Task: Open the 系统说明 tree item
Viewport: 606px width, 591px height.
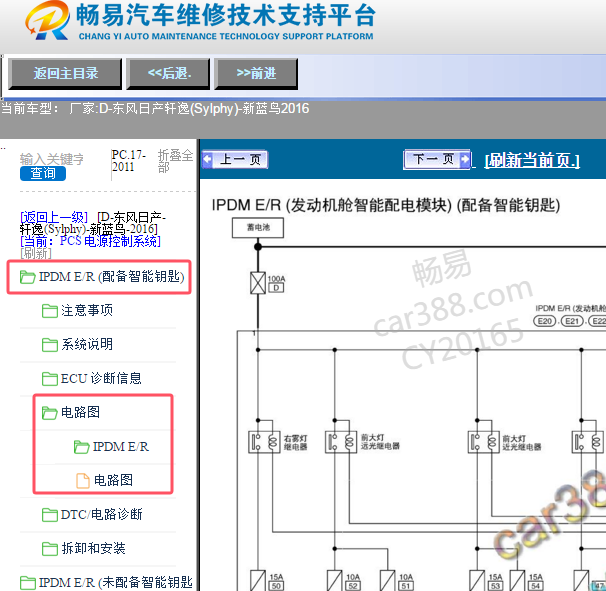Action: tap(87, 344)
